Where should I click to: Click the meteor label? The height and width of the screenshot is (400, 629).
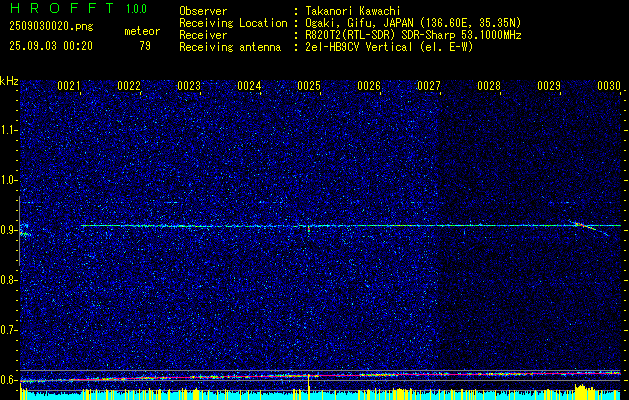click(x=142, y=31)
